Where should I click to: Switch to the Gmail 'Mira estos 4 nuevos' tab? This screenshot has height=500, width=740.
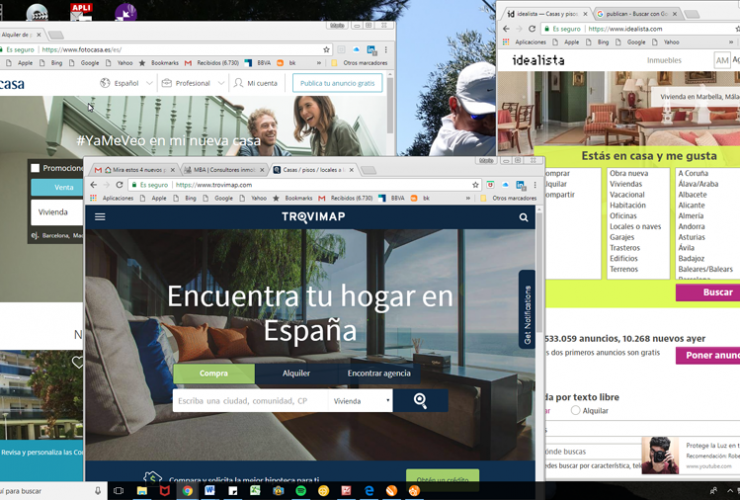134,169
